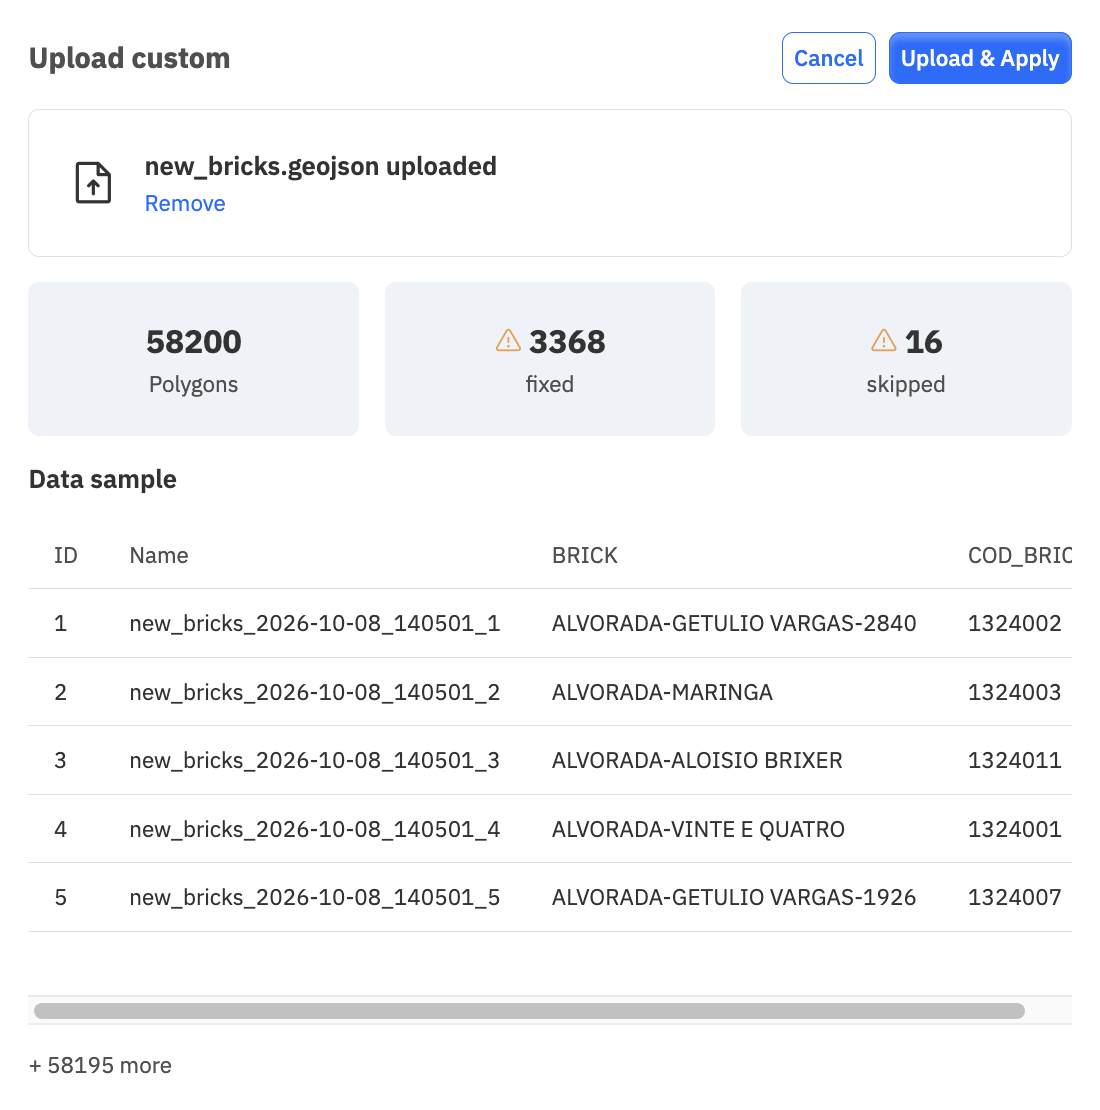
Task: Click the COD_BRIC column header
Action: 1019,556
